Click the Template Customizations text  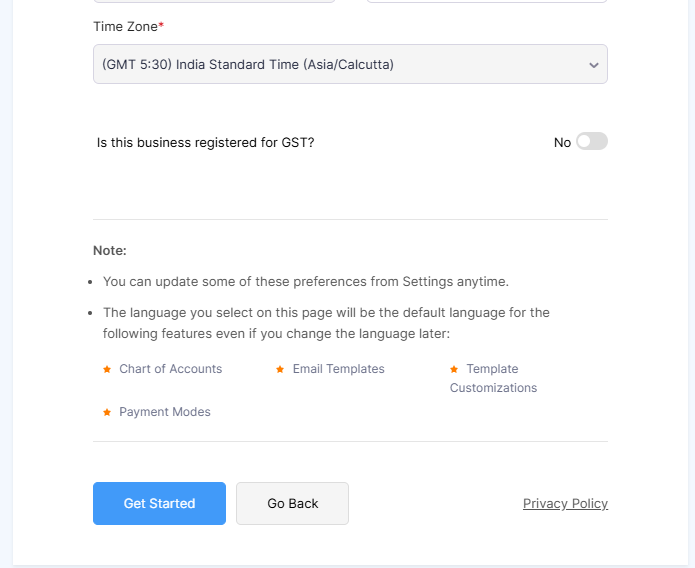coord(493,378)
